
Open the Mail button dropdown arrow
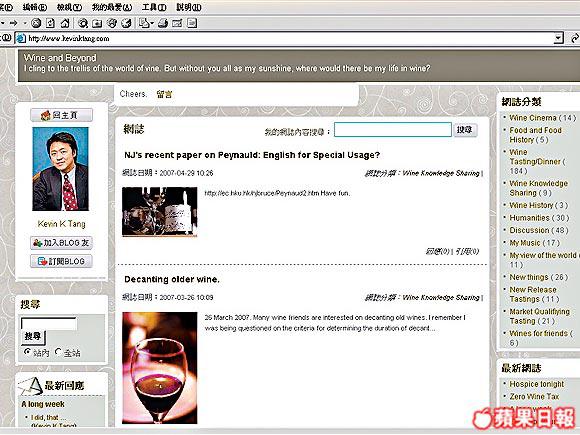[x=152, y=24]
